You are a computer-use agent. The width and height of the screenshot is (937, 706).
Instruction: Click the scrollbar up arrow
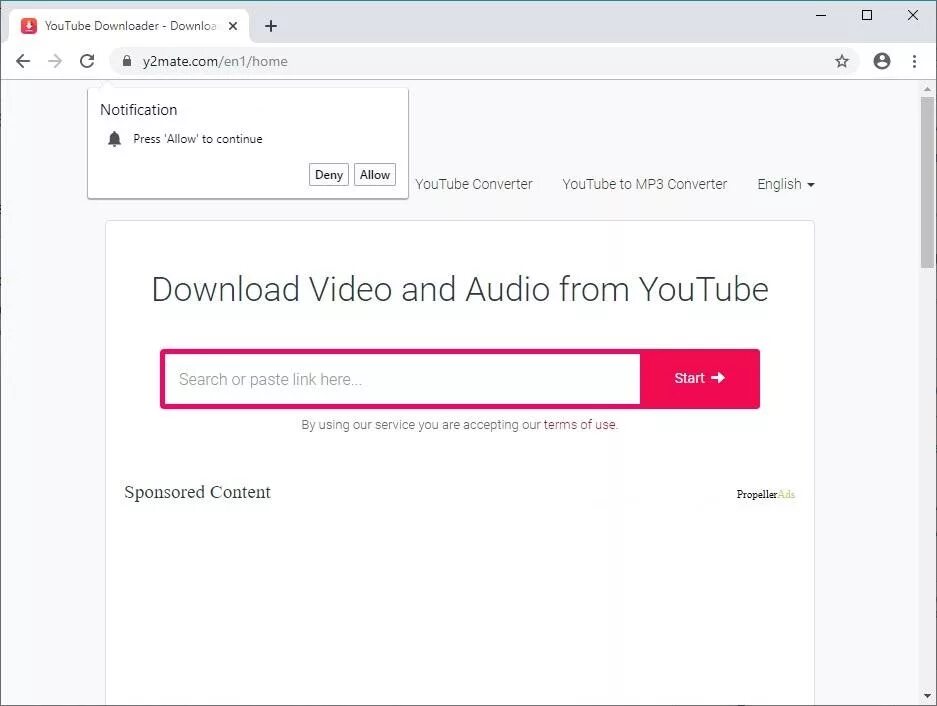pos(927,90)
